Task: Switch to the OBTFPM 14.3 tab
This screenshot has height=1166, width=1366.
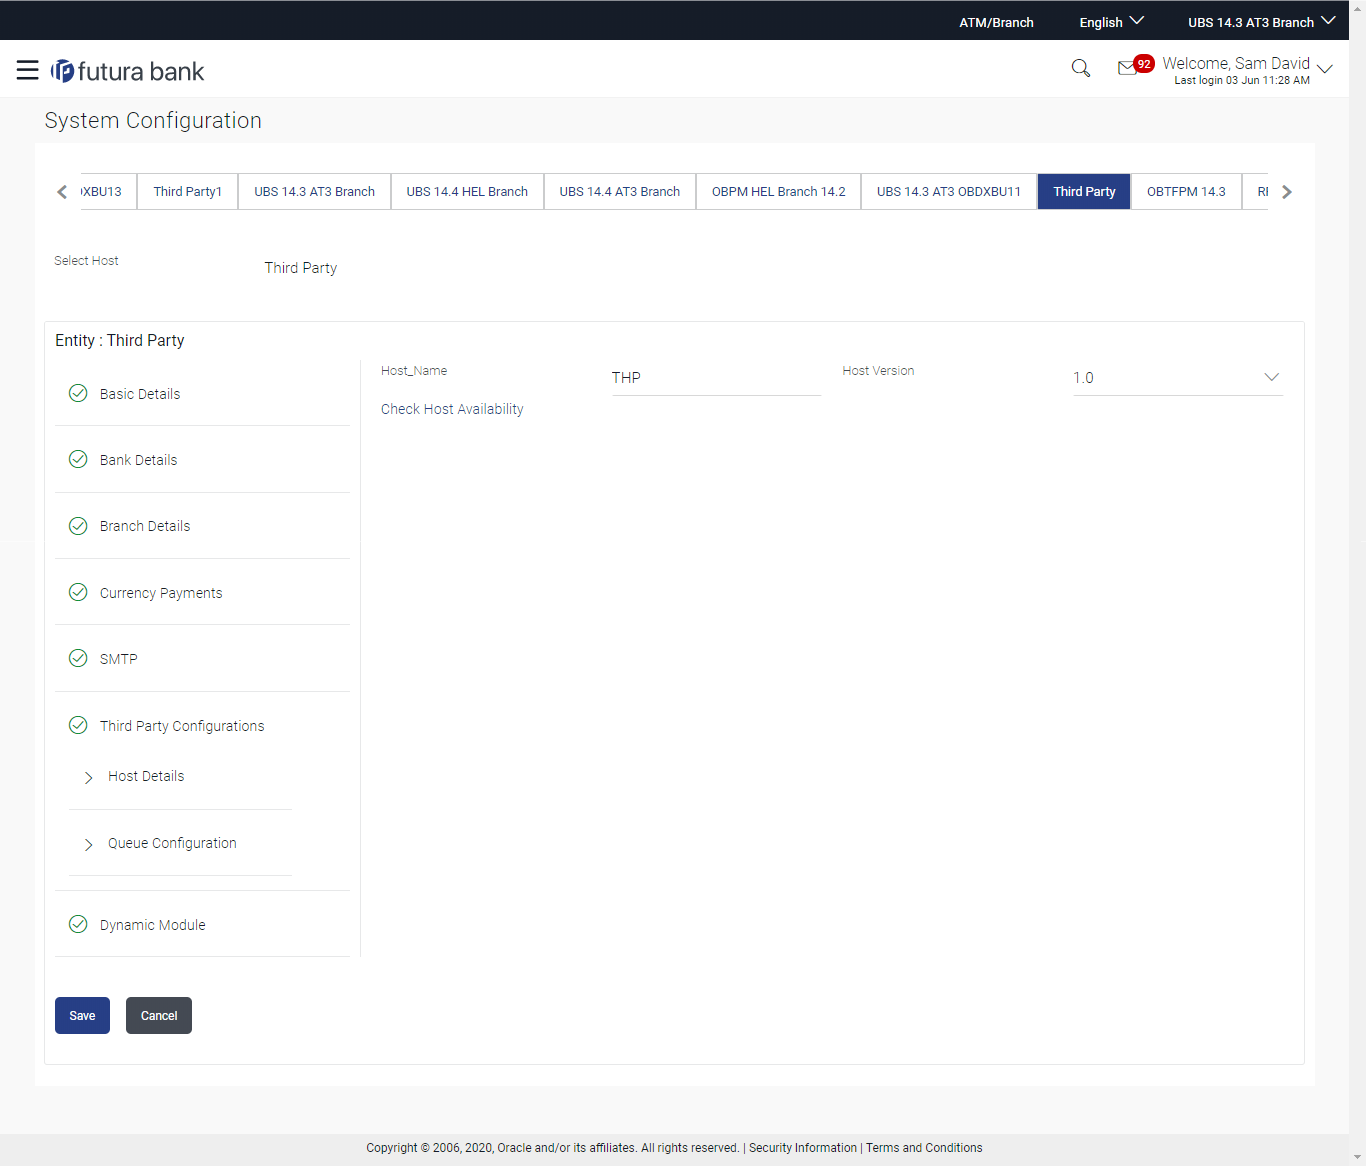Action: point(1186,191)
